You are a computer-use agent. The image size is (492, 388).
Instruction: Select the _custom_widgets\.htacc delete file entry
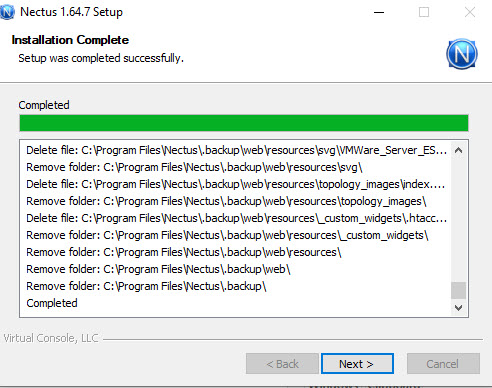[x=237, y=218]
